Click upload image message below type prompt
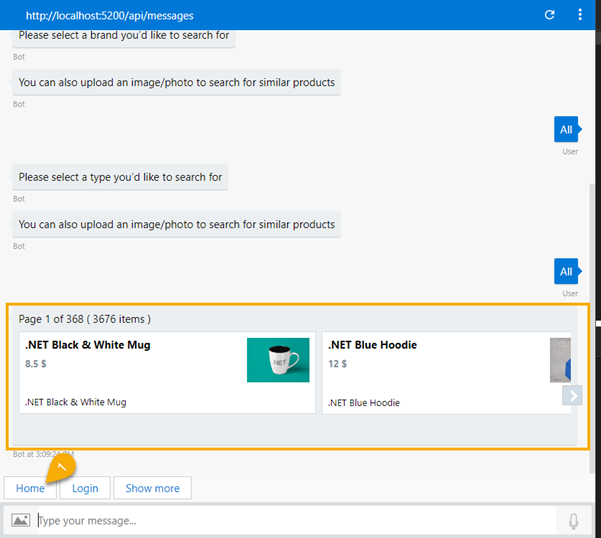601x538 pixels. point(176,224)
